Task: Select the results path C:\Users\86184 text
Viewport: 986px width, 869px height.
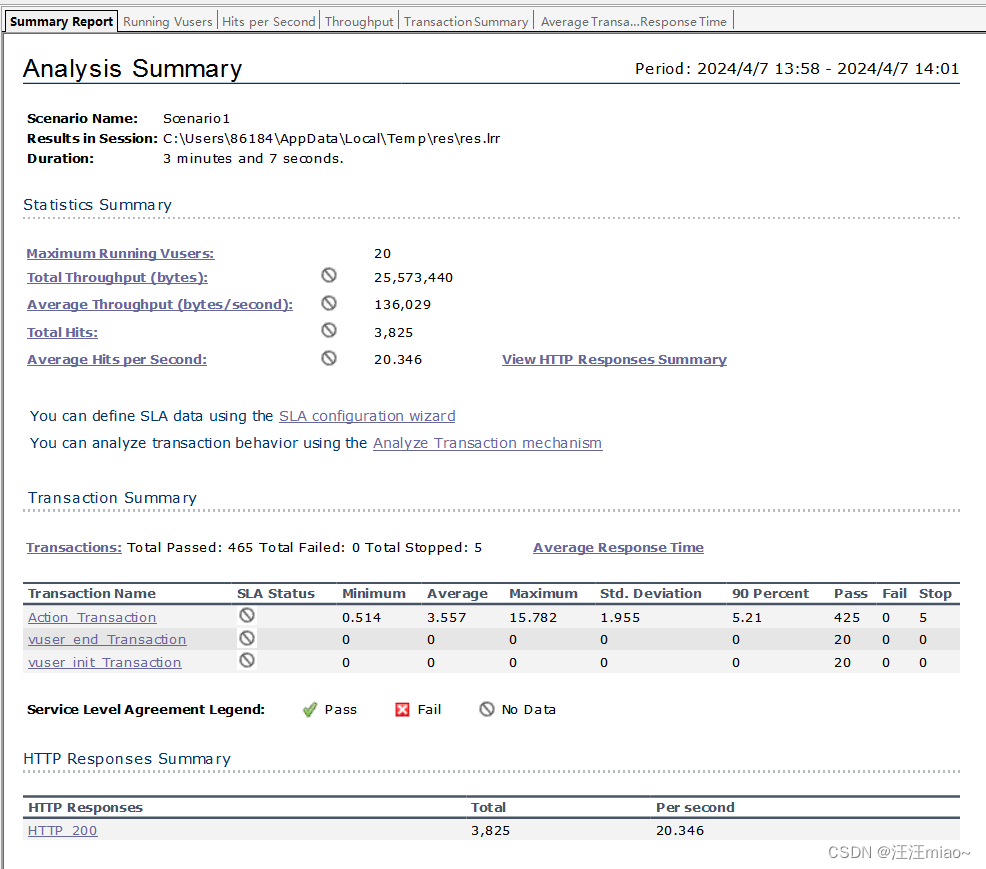Action: click(331, 138)
